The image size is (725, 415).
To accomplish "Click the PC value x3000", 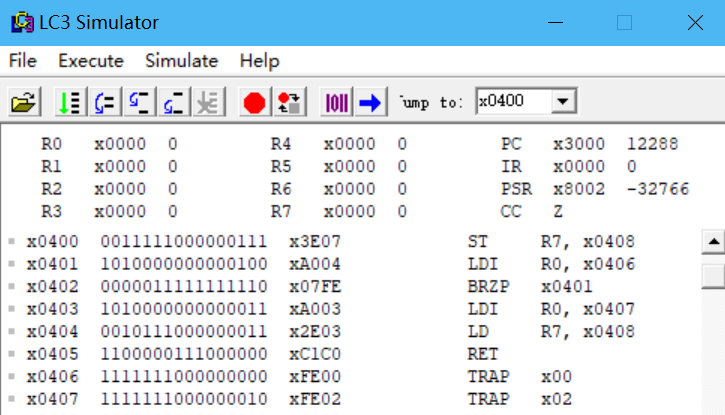I will [579, 144].
